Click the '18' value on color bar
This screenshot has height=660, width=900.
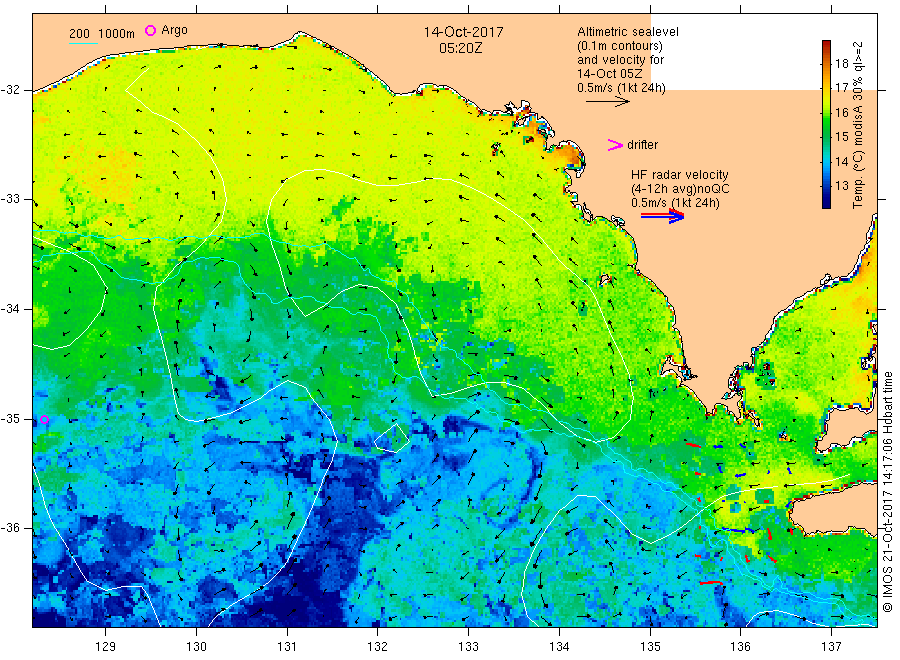[841, 64]
